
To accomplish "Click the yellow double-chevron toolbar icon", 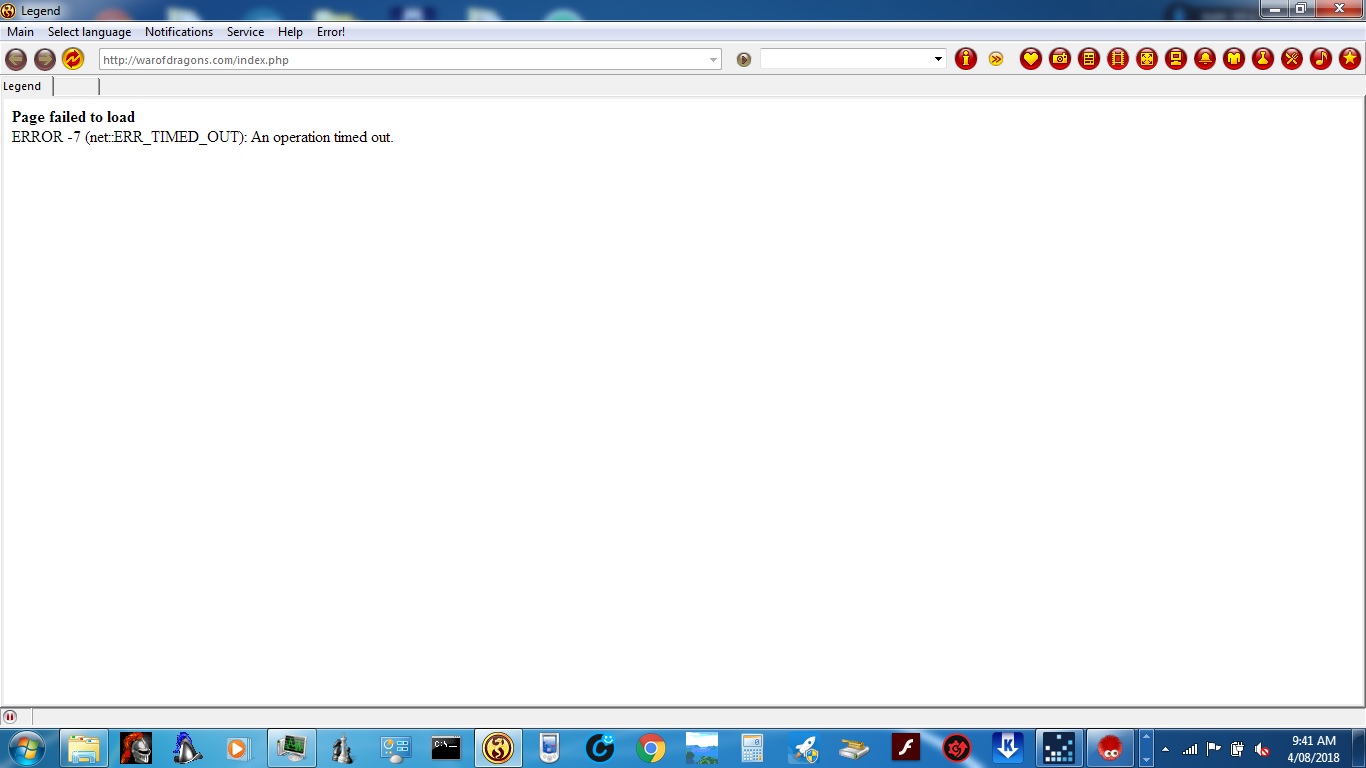I will click(x=995, y=59).
